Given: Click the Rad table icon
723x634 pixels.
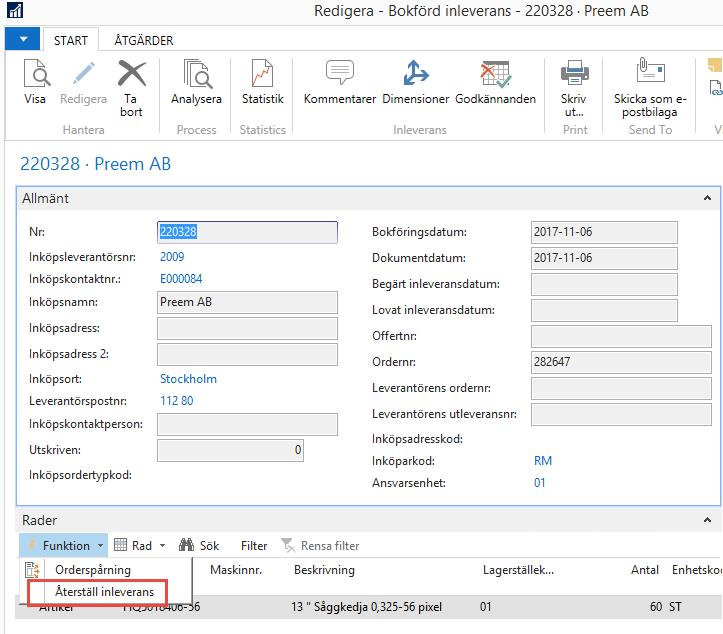Looking at the screenshot, I should 120,545.
